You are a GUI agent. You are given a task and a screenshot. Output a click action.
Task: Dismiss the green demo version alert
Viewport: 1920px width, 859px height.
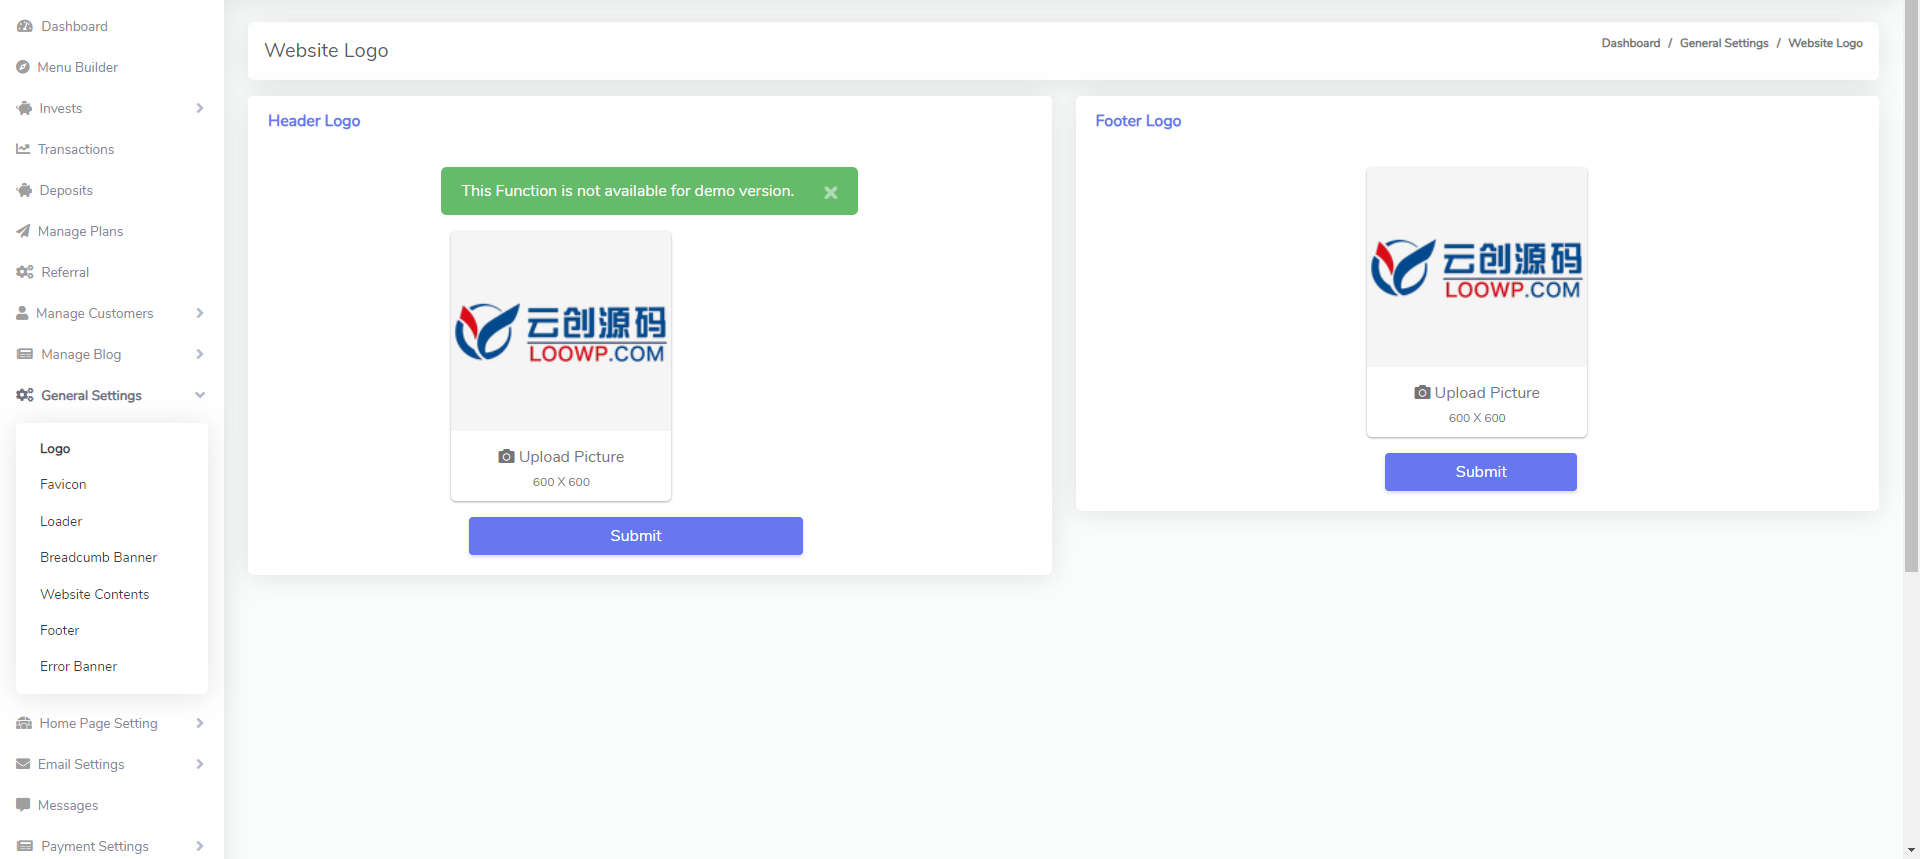(x=830, y=192)
